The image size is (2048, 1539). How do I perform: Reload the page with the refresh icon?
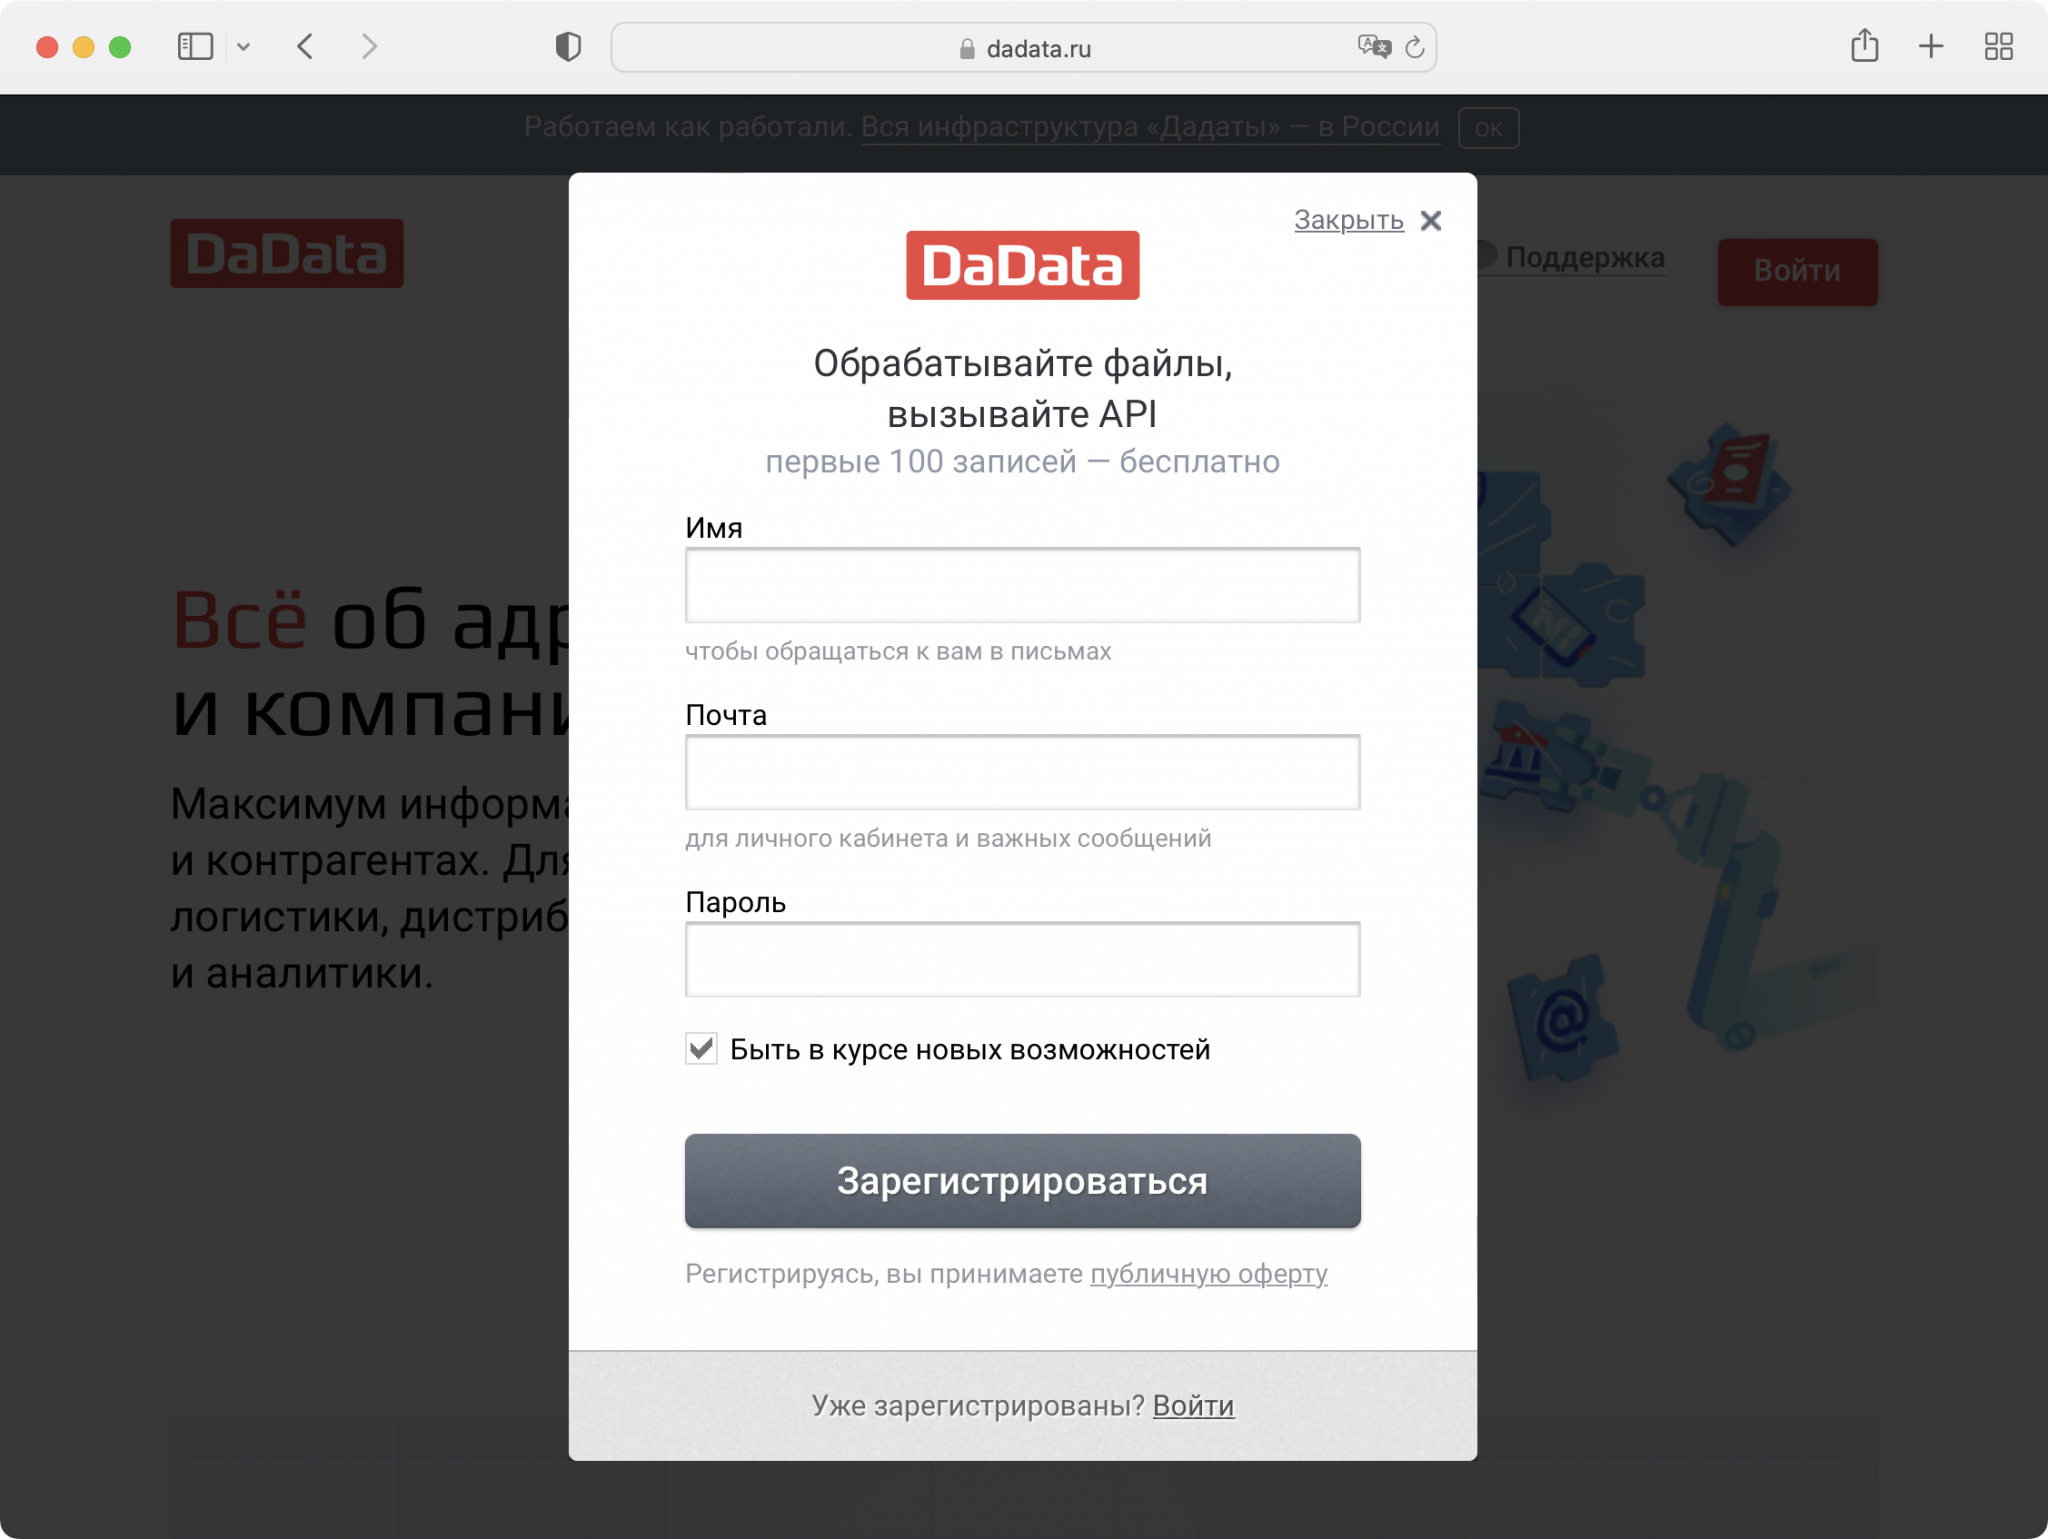(x=1414, y=47)
